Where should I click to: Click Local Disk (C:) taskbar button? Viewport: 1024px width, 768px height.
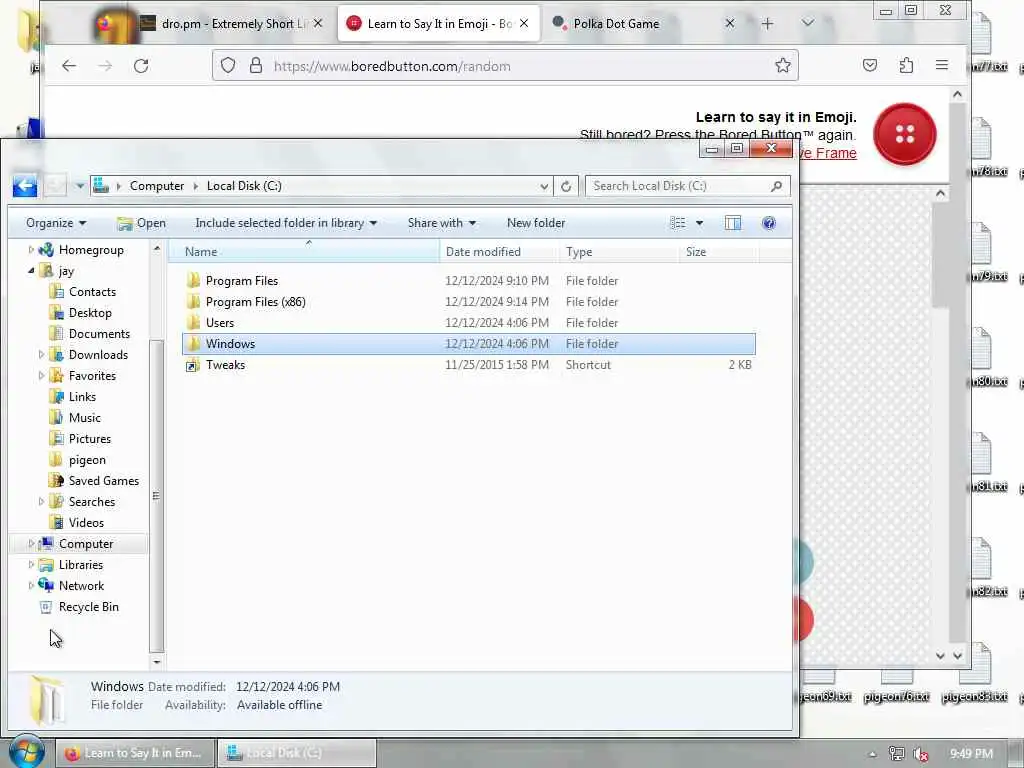click(x=296, y=753)
